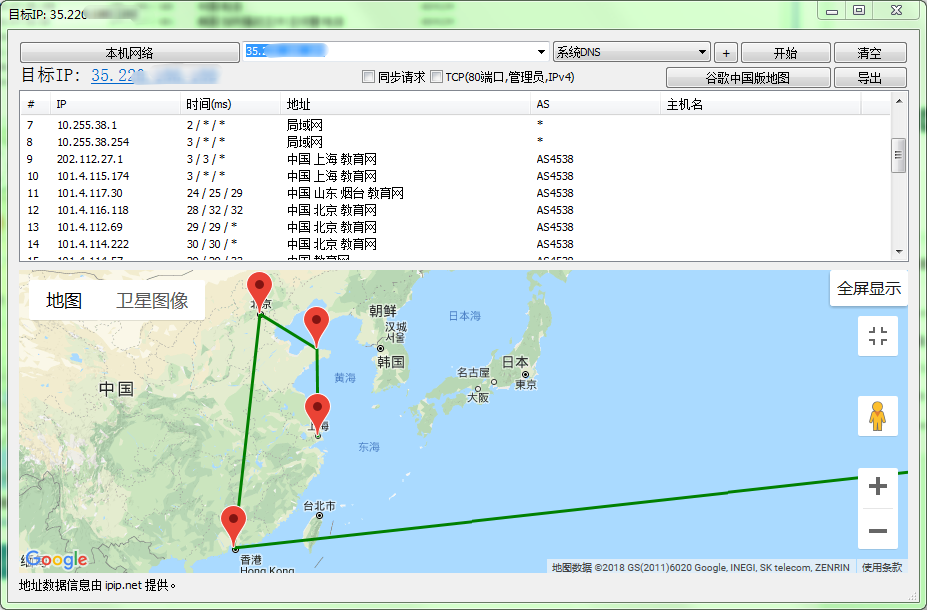Sort by the 主机名 column header
Image resolution: width=927 pixels, height=610 pixels.
coord(760,104)
